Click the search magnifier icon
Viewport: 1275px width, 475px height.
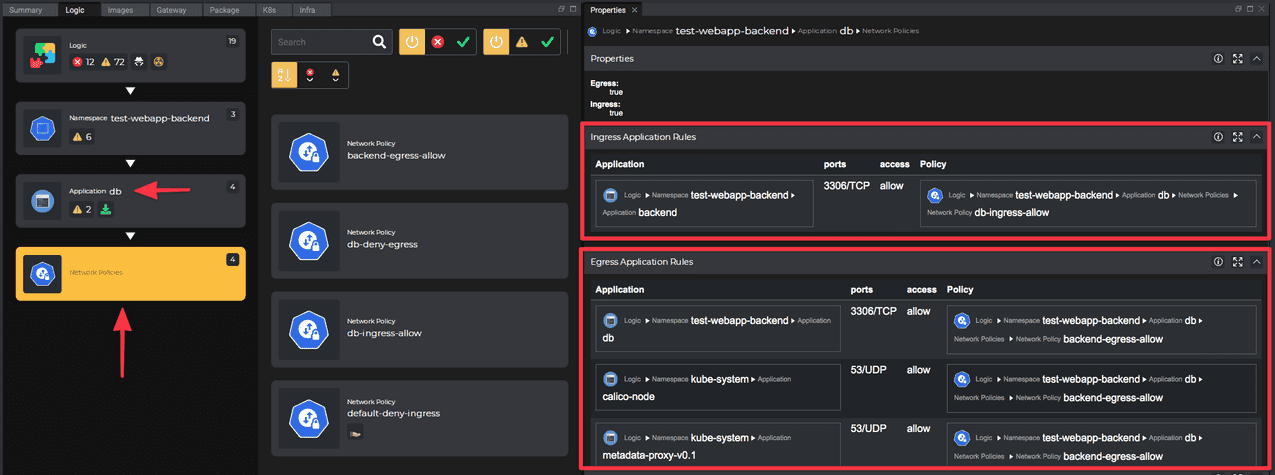tap(379, 42)
